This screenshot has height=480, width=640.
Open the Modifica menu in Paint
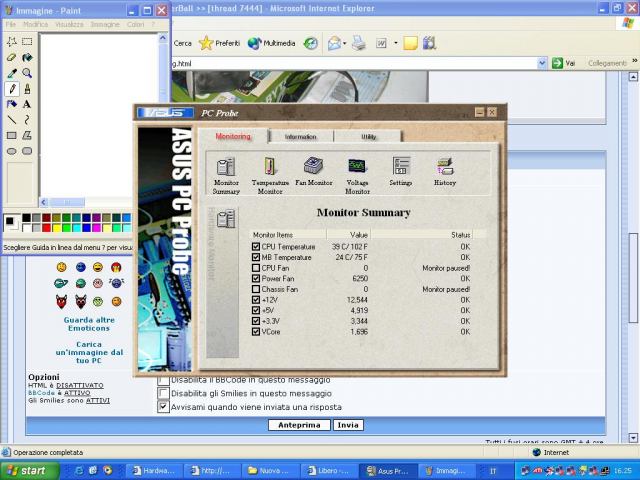[36, 24]
